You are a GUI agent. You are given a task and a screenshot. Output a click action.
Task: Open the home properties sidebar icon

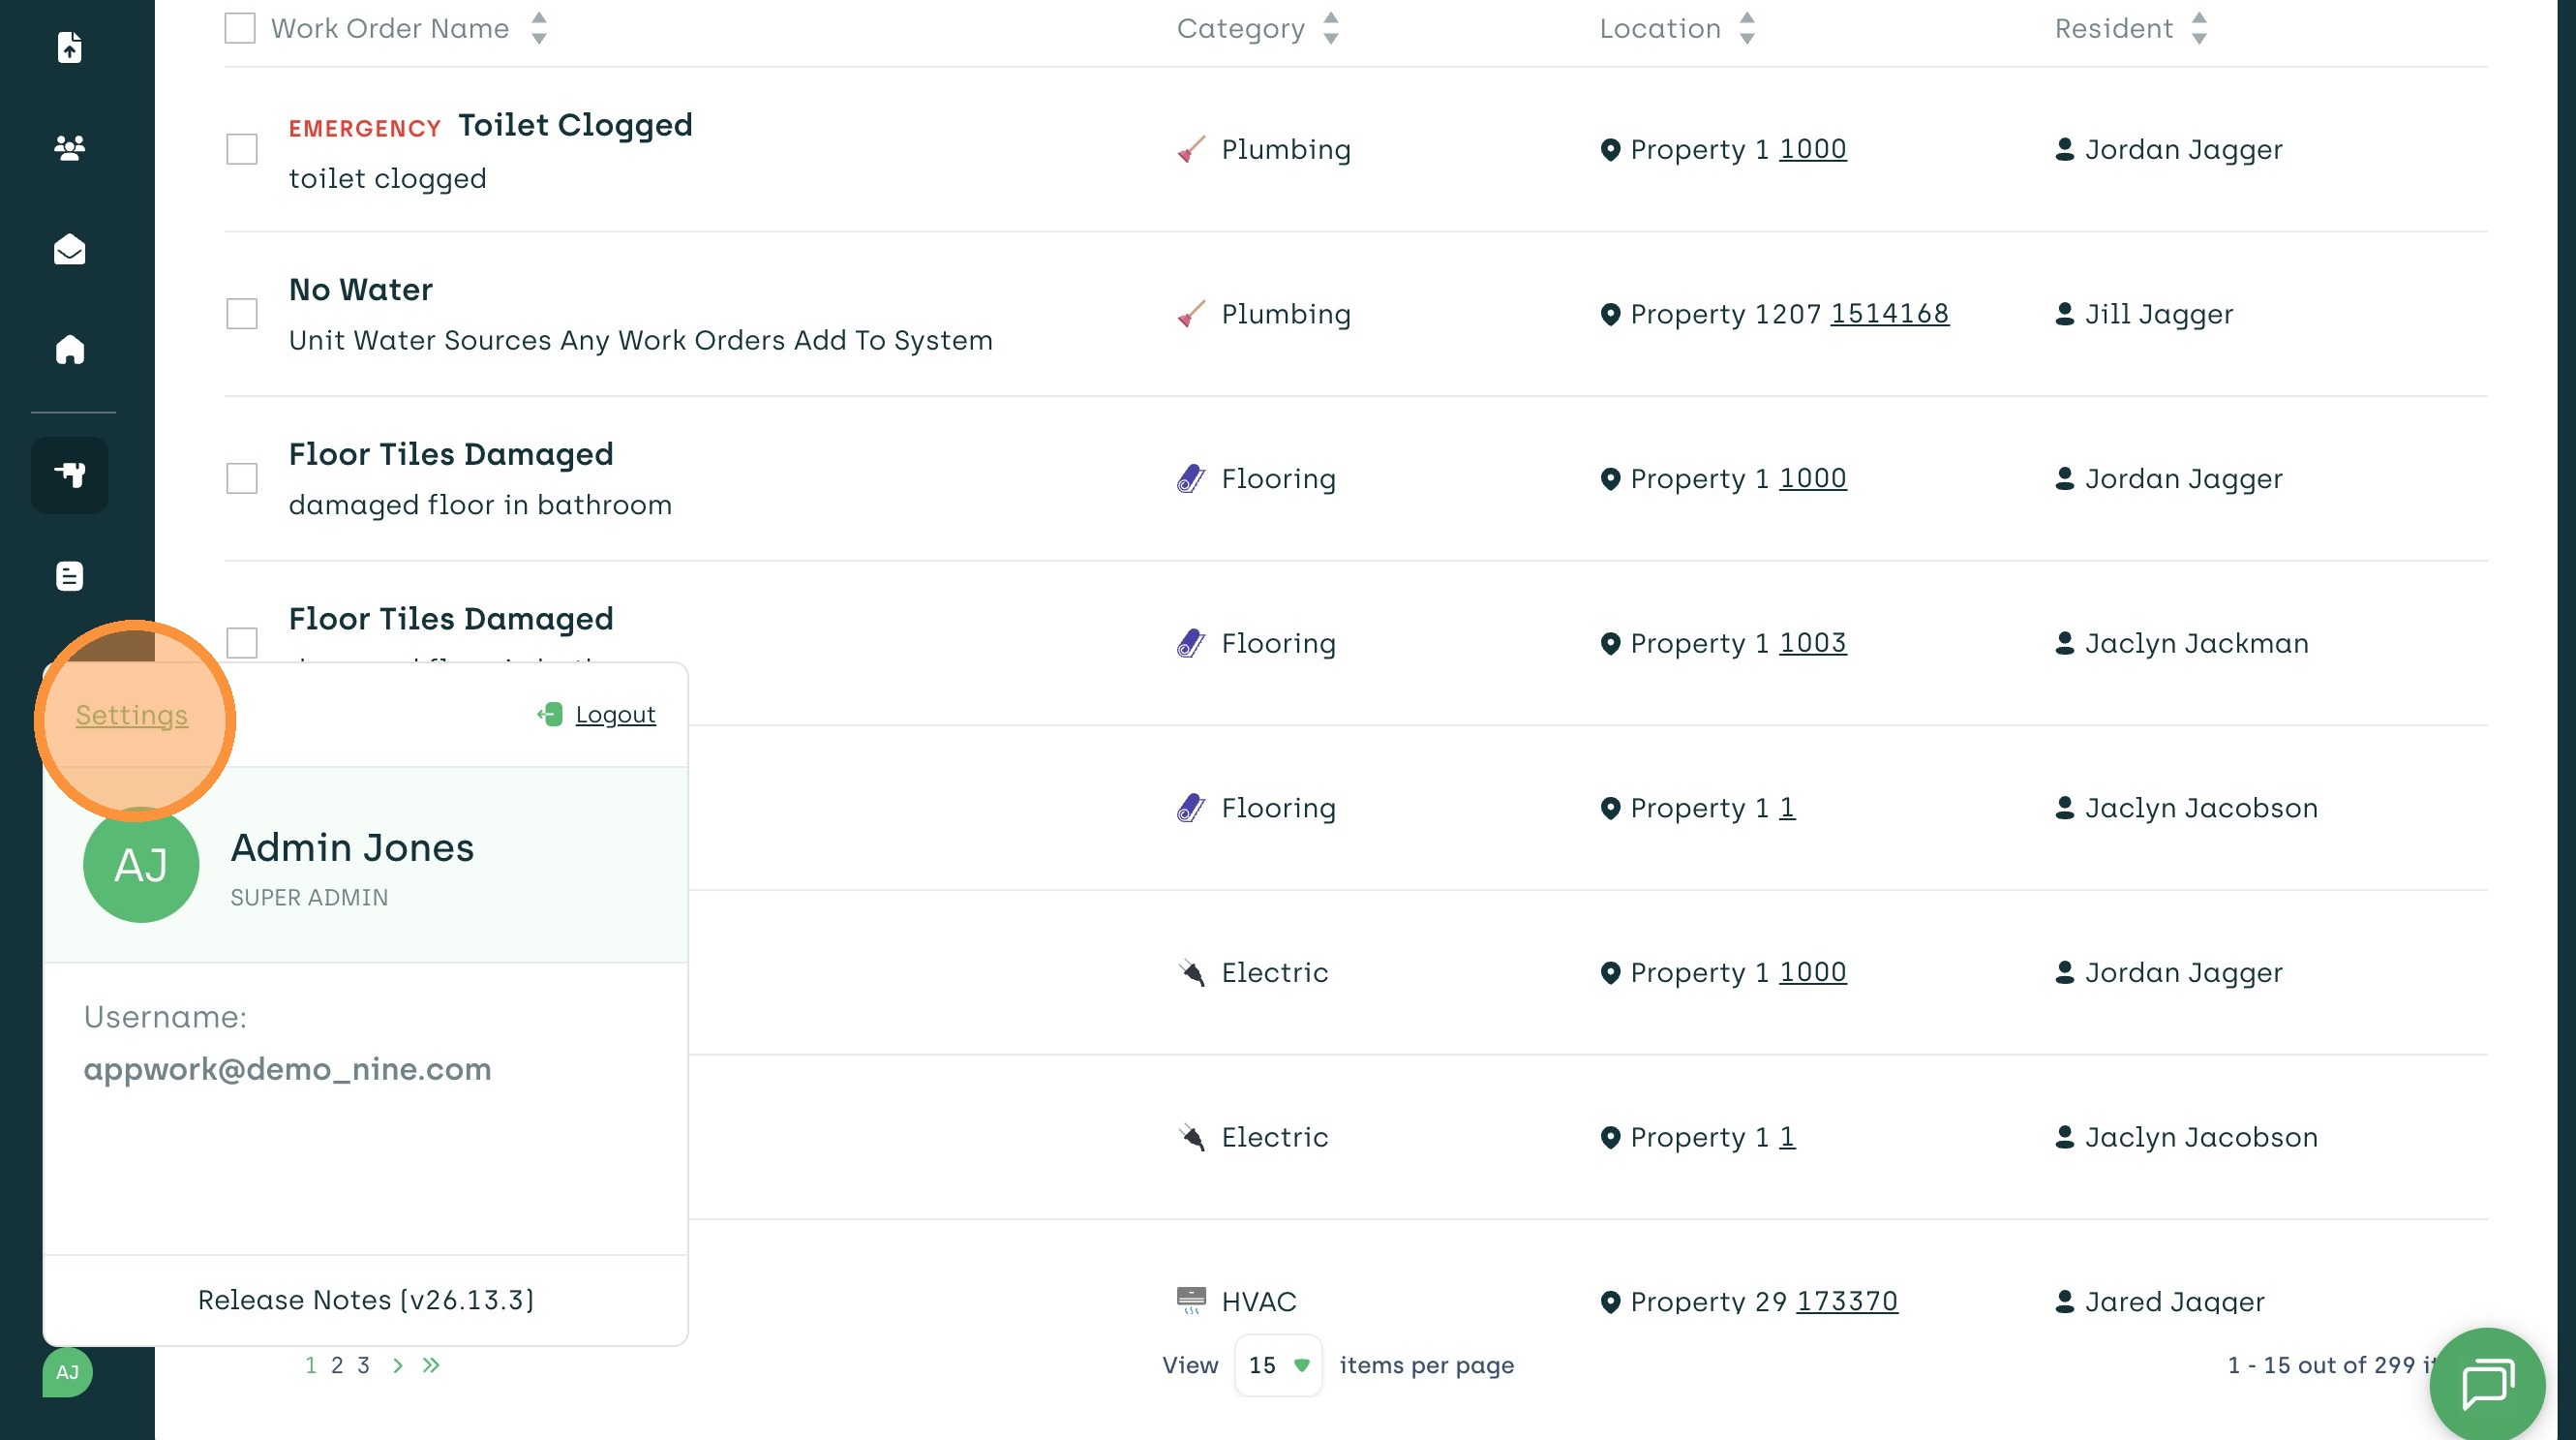click(x=69, y=350)
